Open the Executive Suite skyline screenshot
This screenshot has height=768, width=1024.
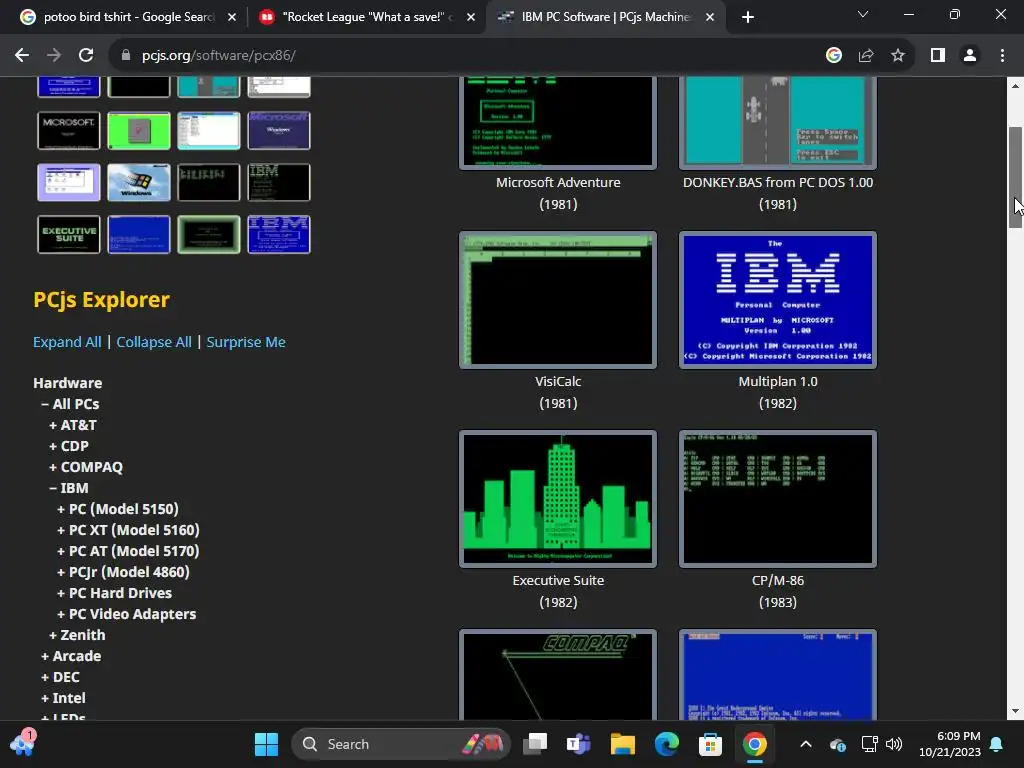558,499
